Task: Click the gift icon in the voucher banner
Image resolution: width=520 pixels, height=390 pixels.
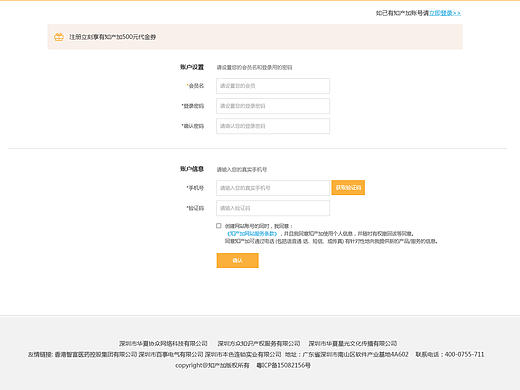Action: tap(59, 37)
